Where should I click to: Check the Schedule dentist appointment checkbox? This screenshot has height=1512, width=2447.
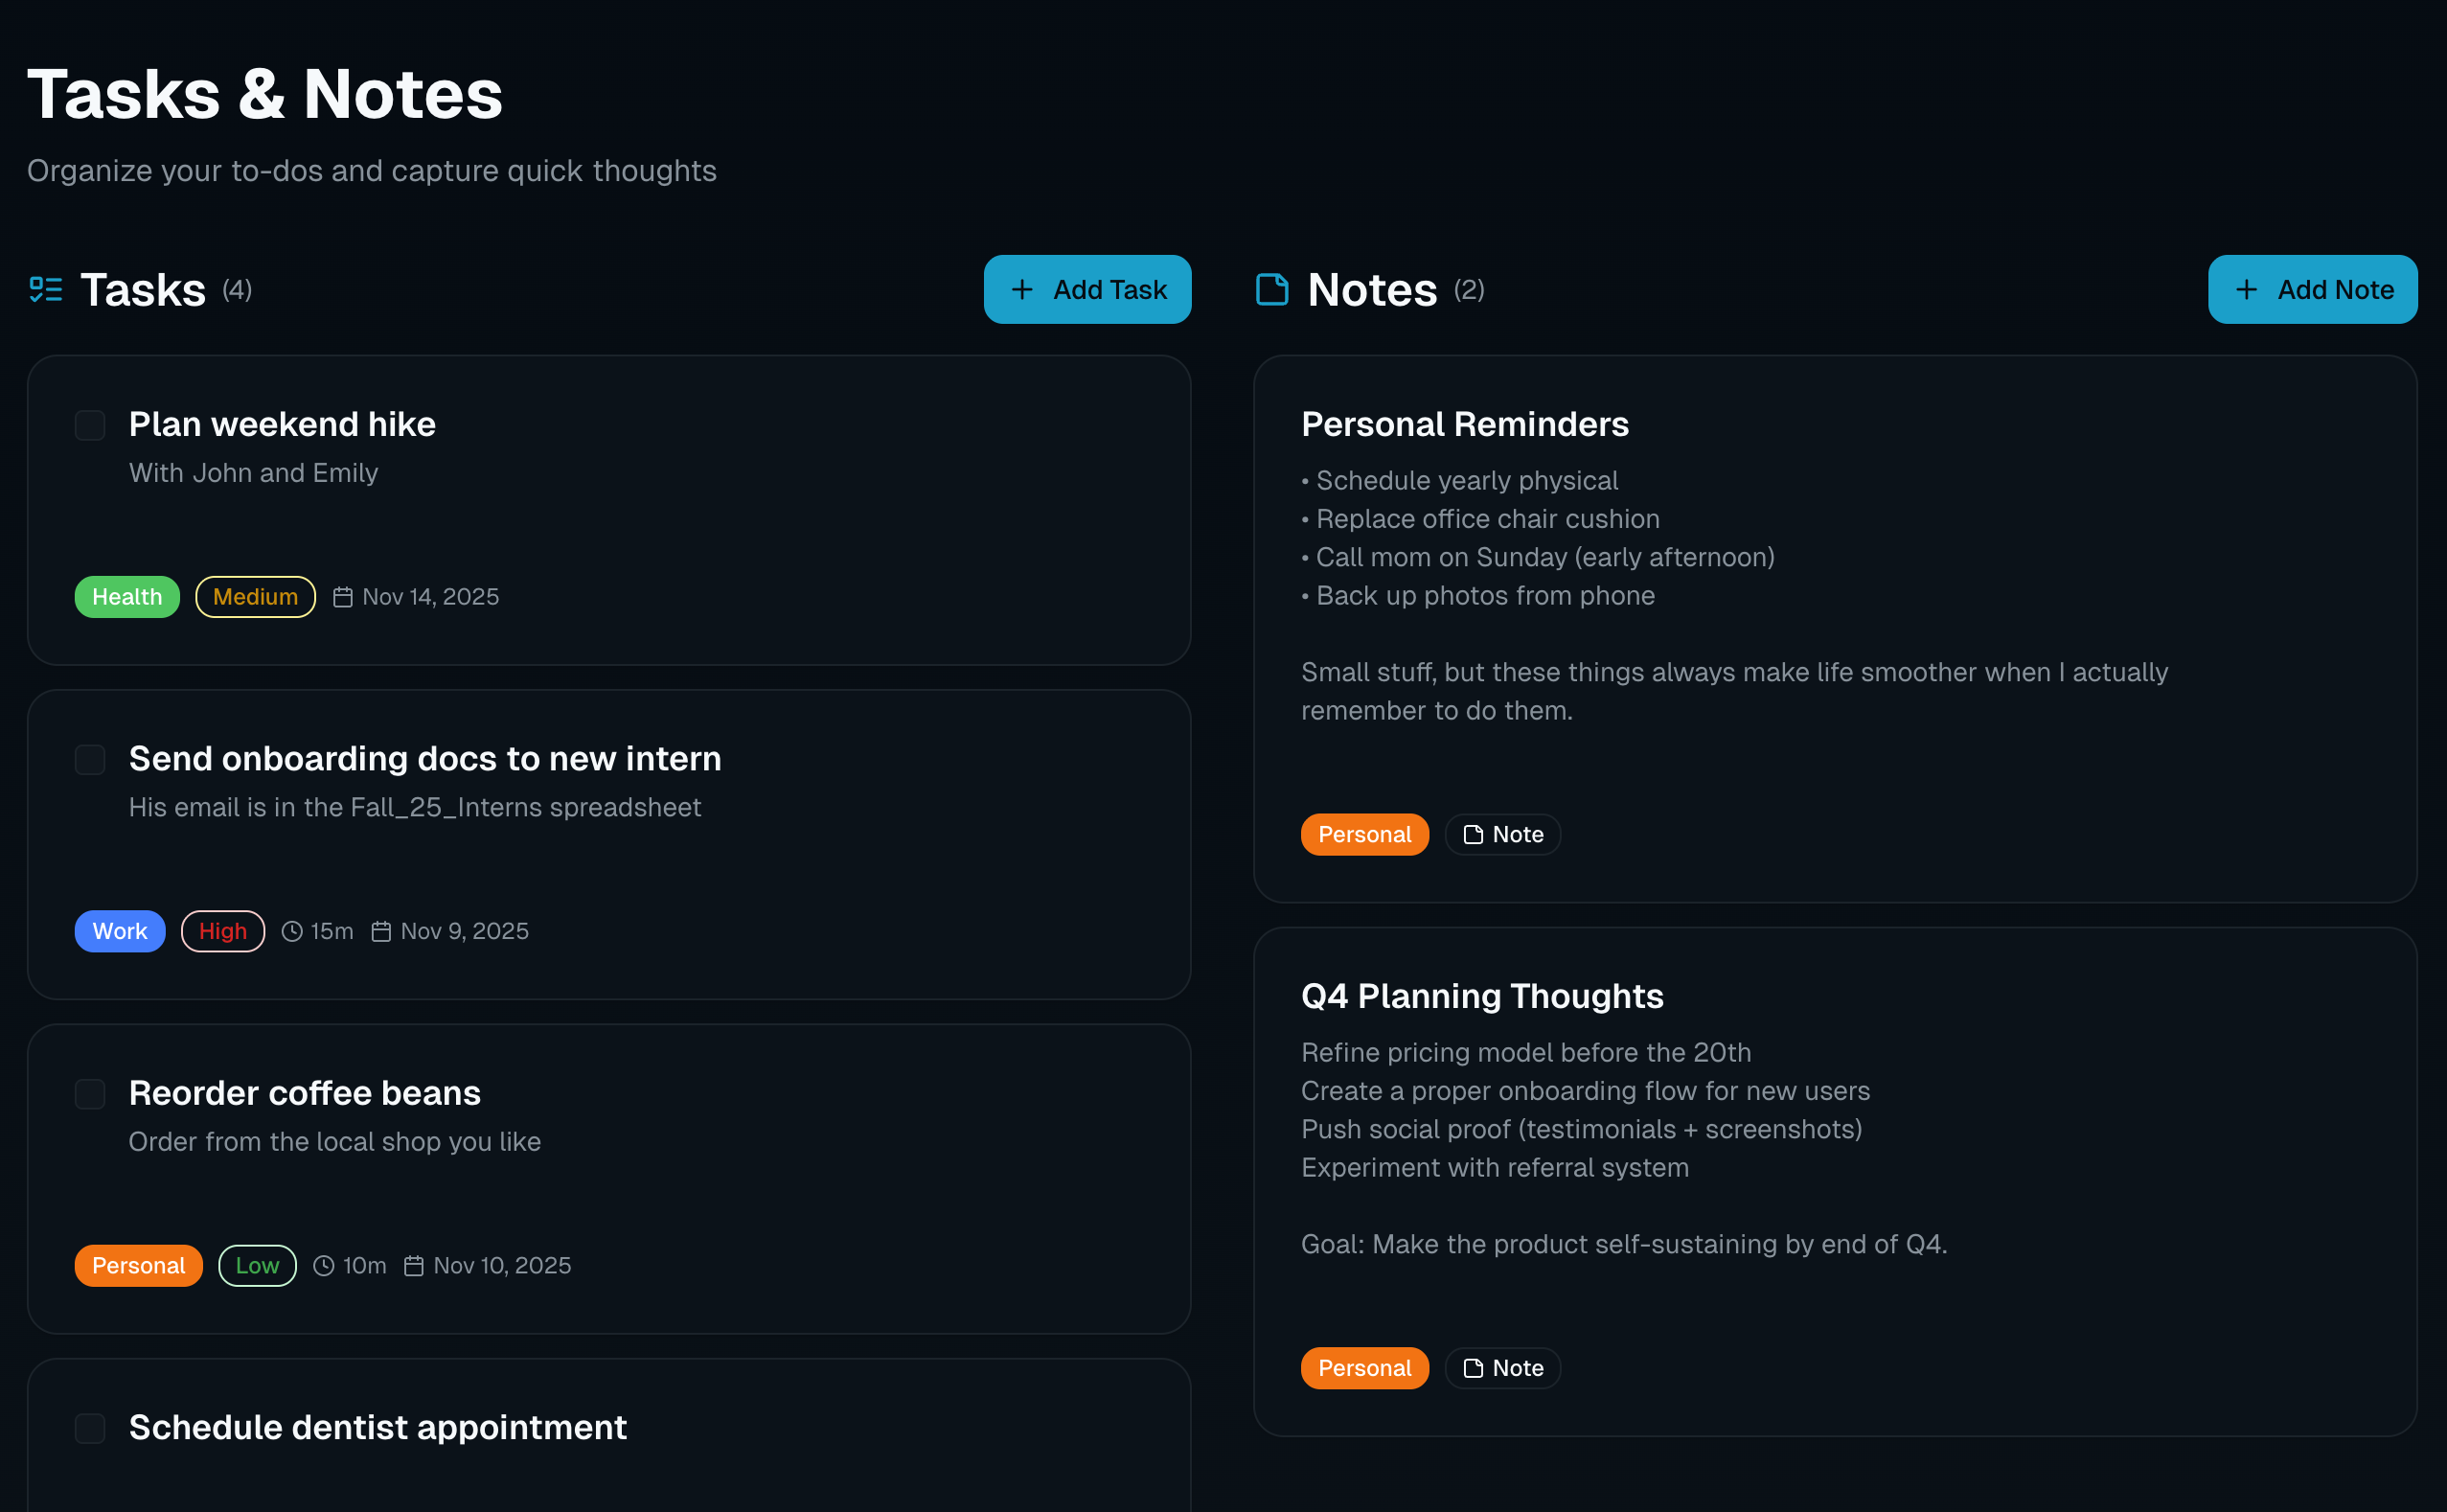coord(90,1428)
